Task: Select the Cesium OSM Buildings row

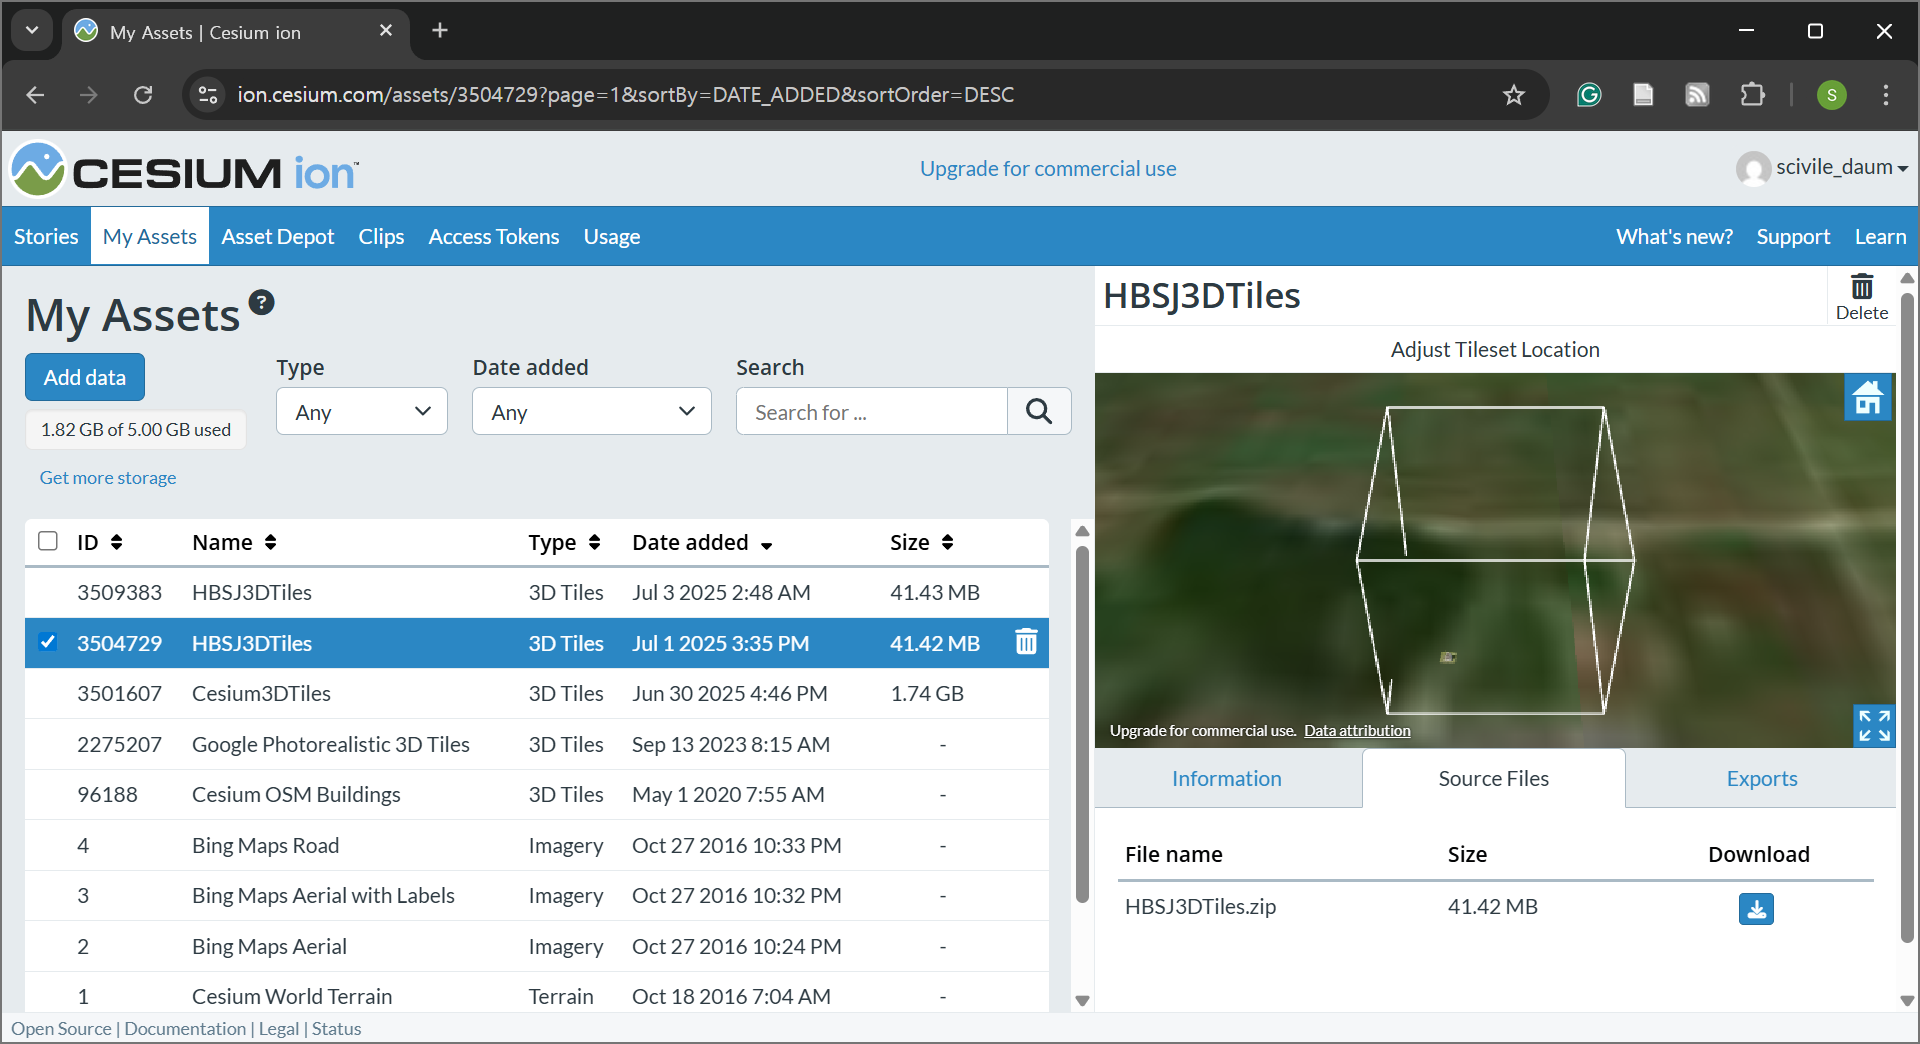Action: point(537,794)
